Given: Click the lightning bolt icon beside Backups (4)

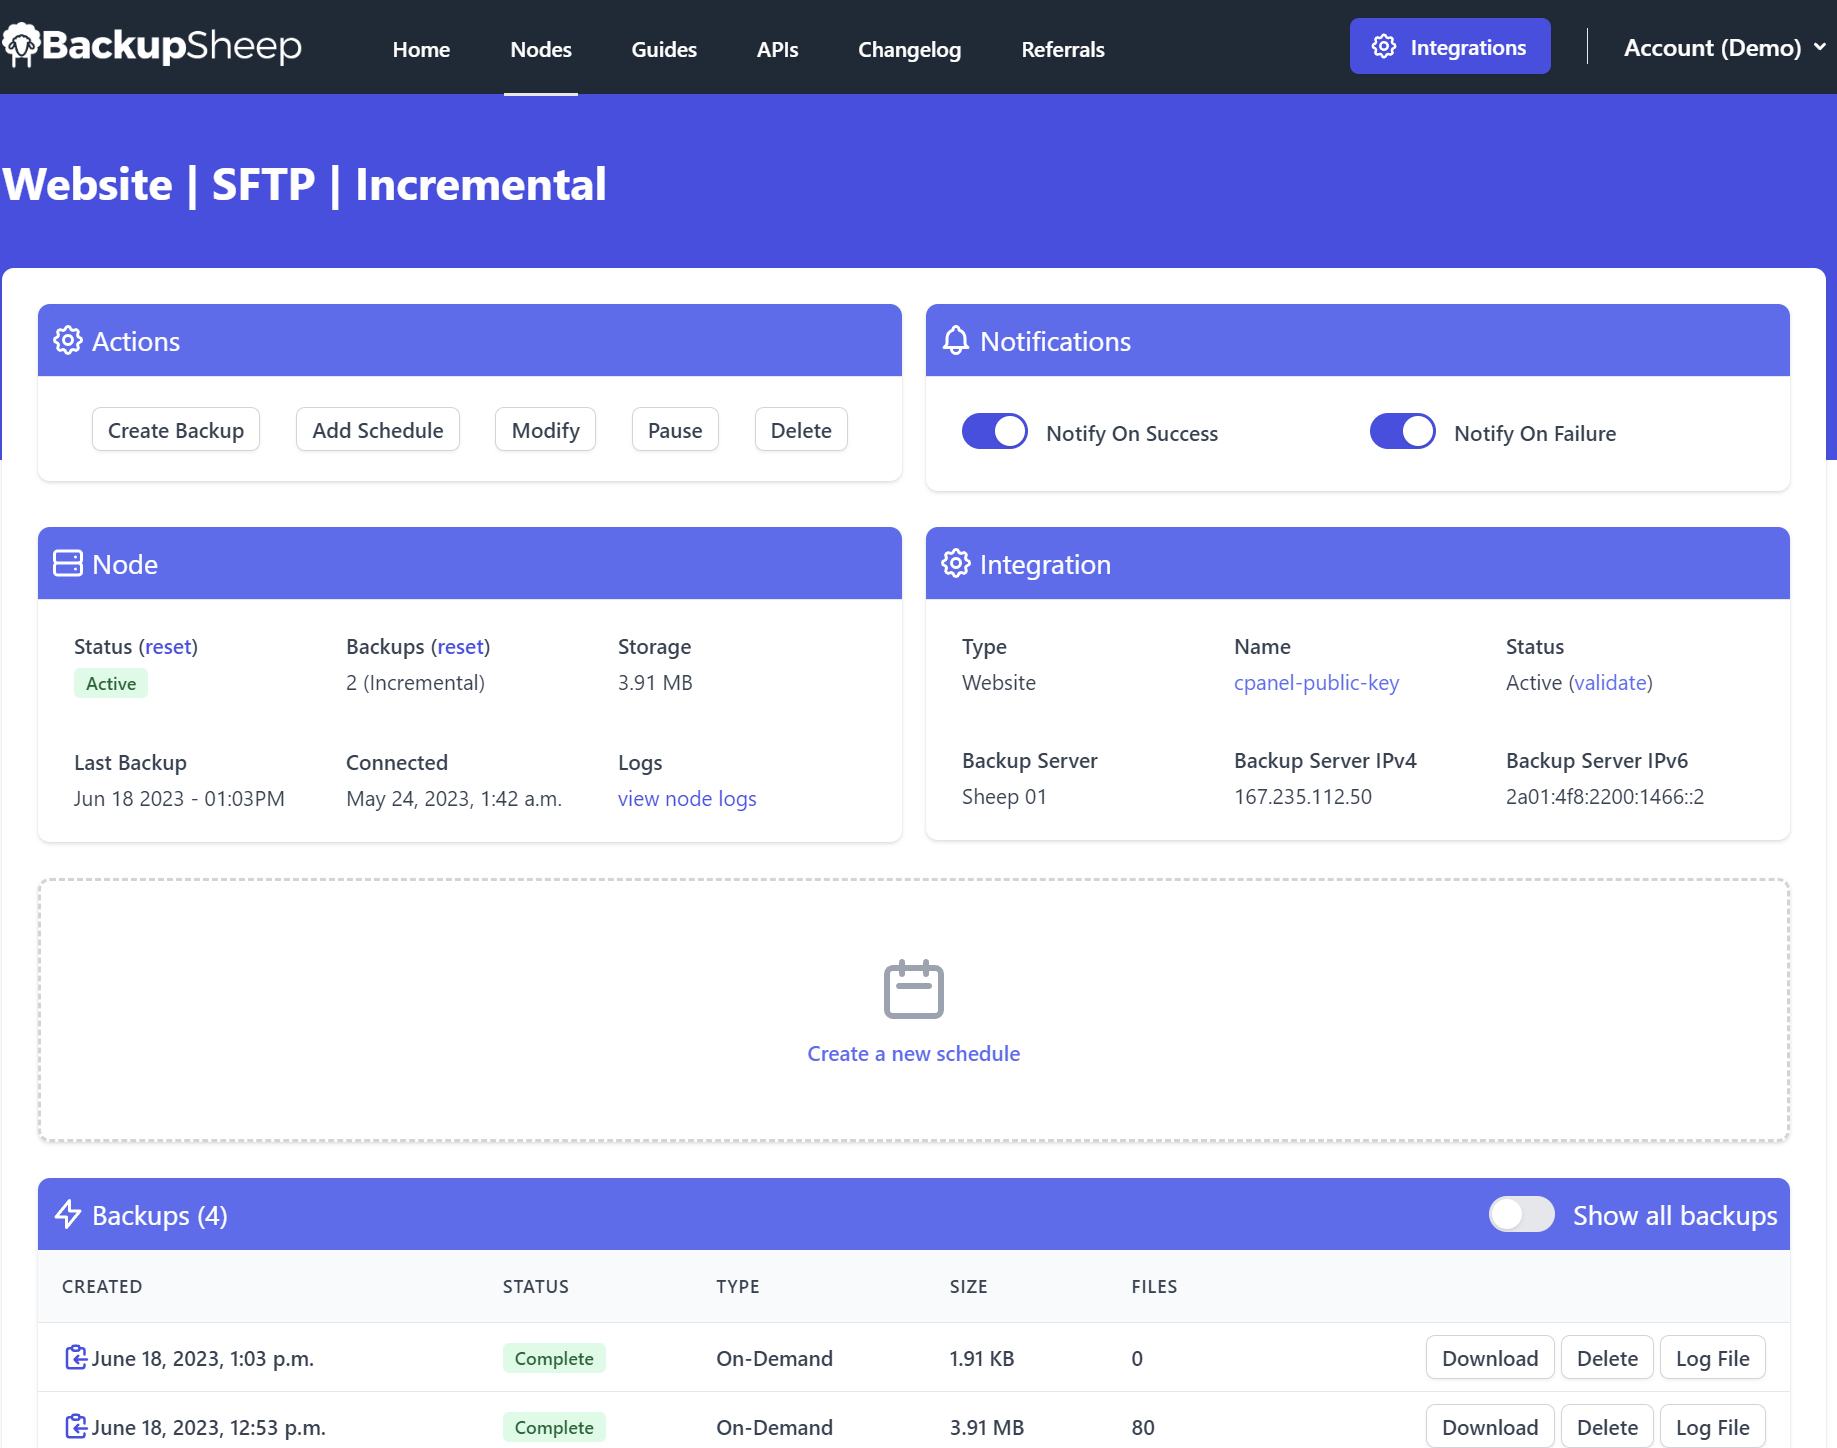Looking at the screenshot, I should pos(68,1214).
